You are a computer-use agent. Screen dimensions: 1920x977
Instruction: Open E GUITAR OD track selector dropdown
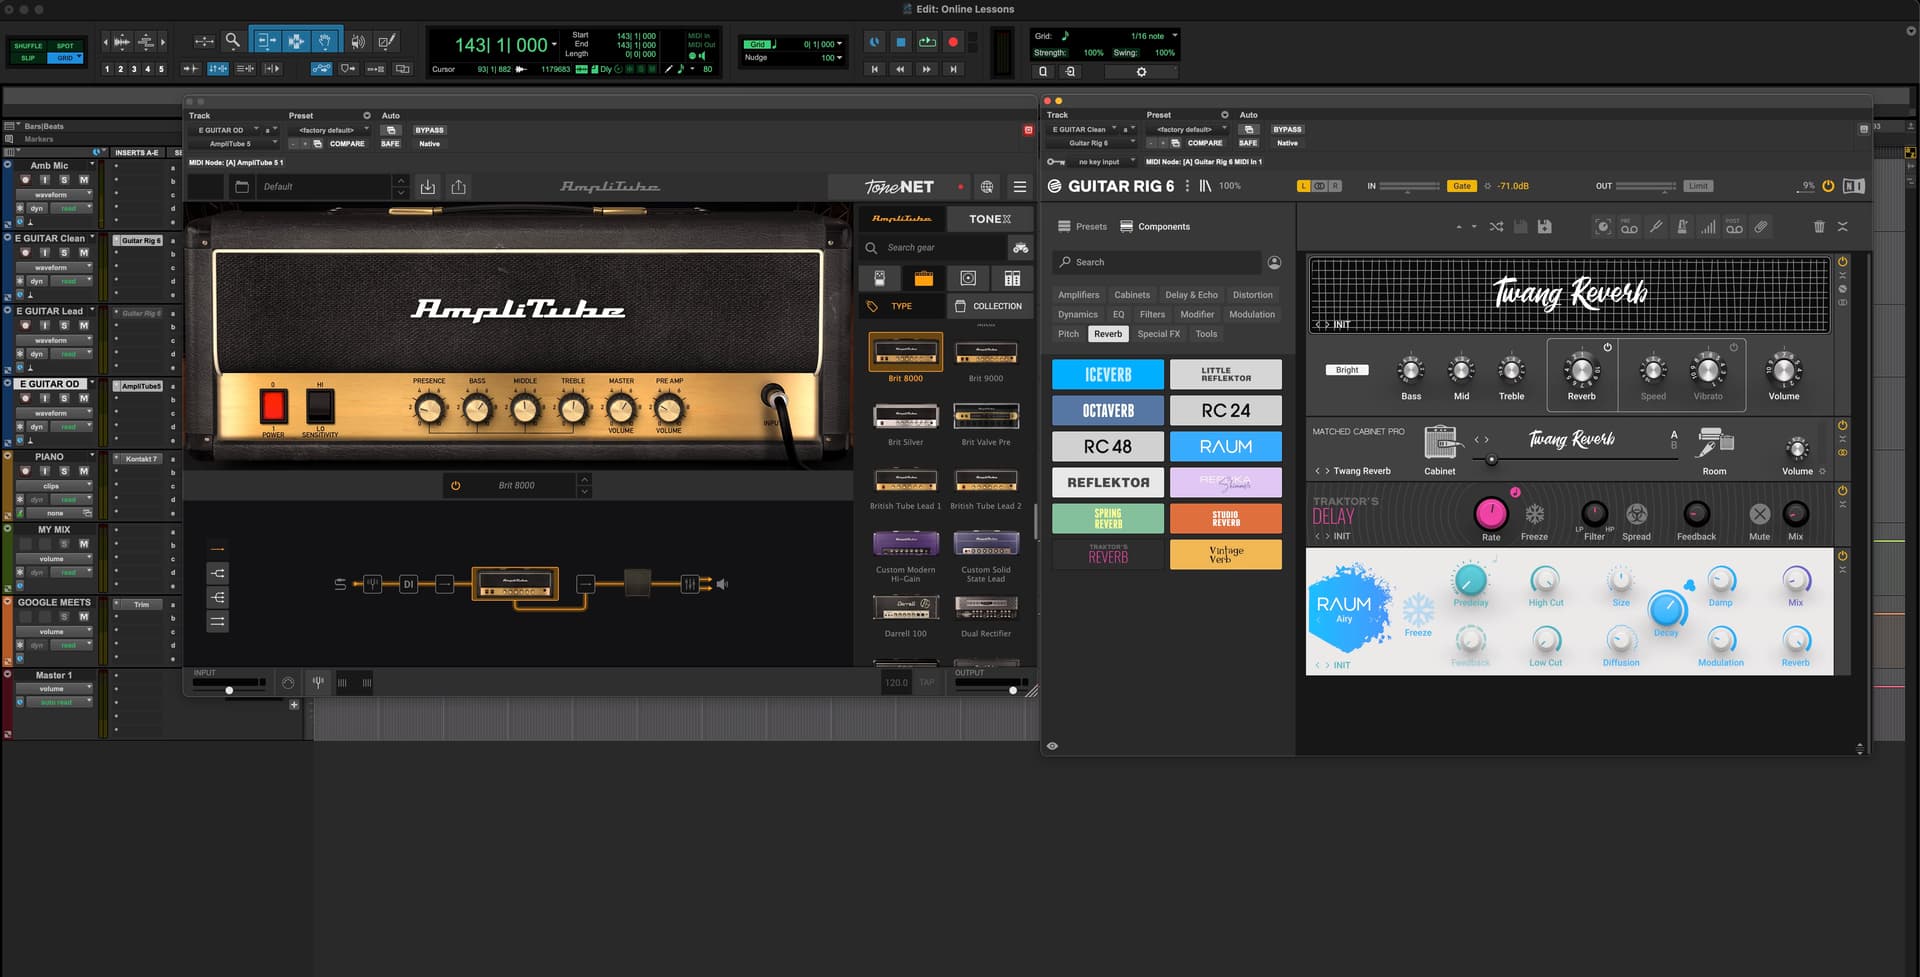[224, 130]
